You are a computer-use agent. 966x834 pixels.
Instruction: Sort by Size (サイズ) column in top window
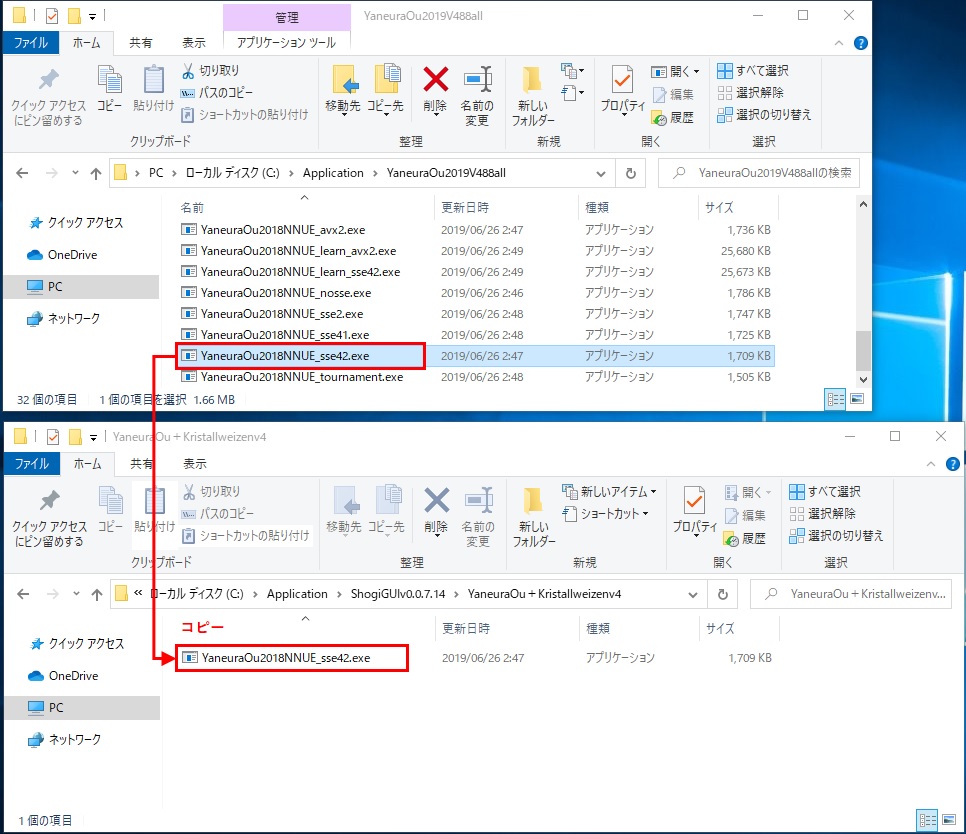(719, 208)
